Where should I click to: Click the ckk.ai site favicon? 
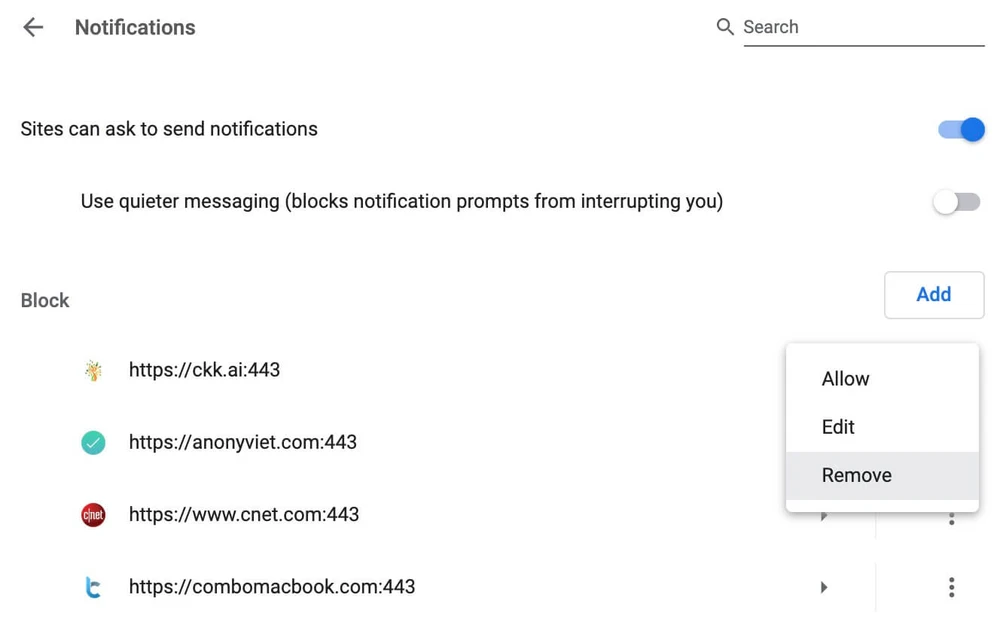coord(93,371)
